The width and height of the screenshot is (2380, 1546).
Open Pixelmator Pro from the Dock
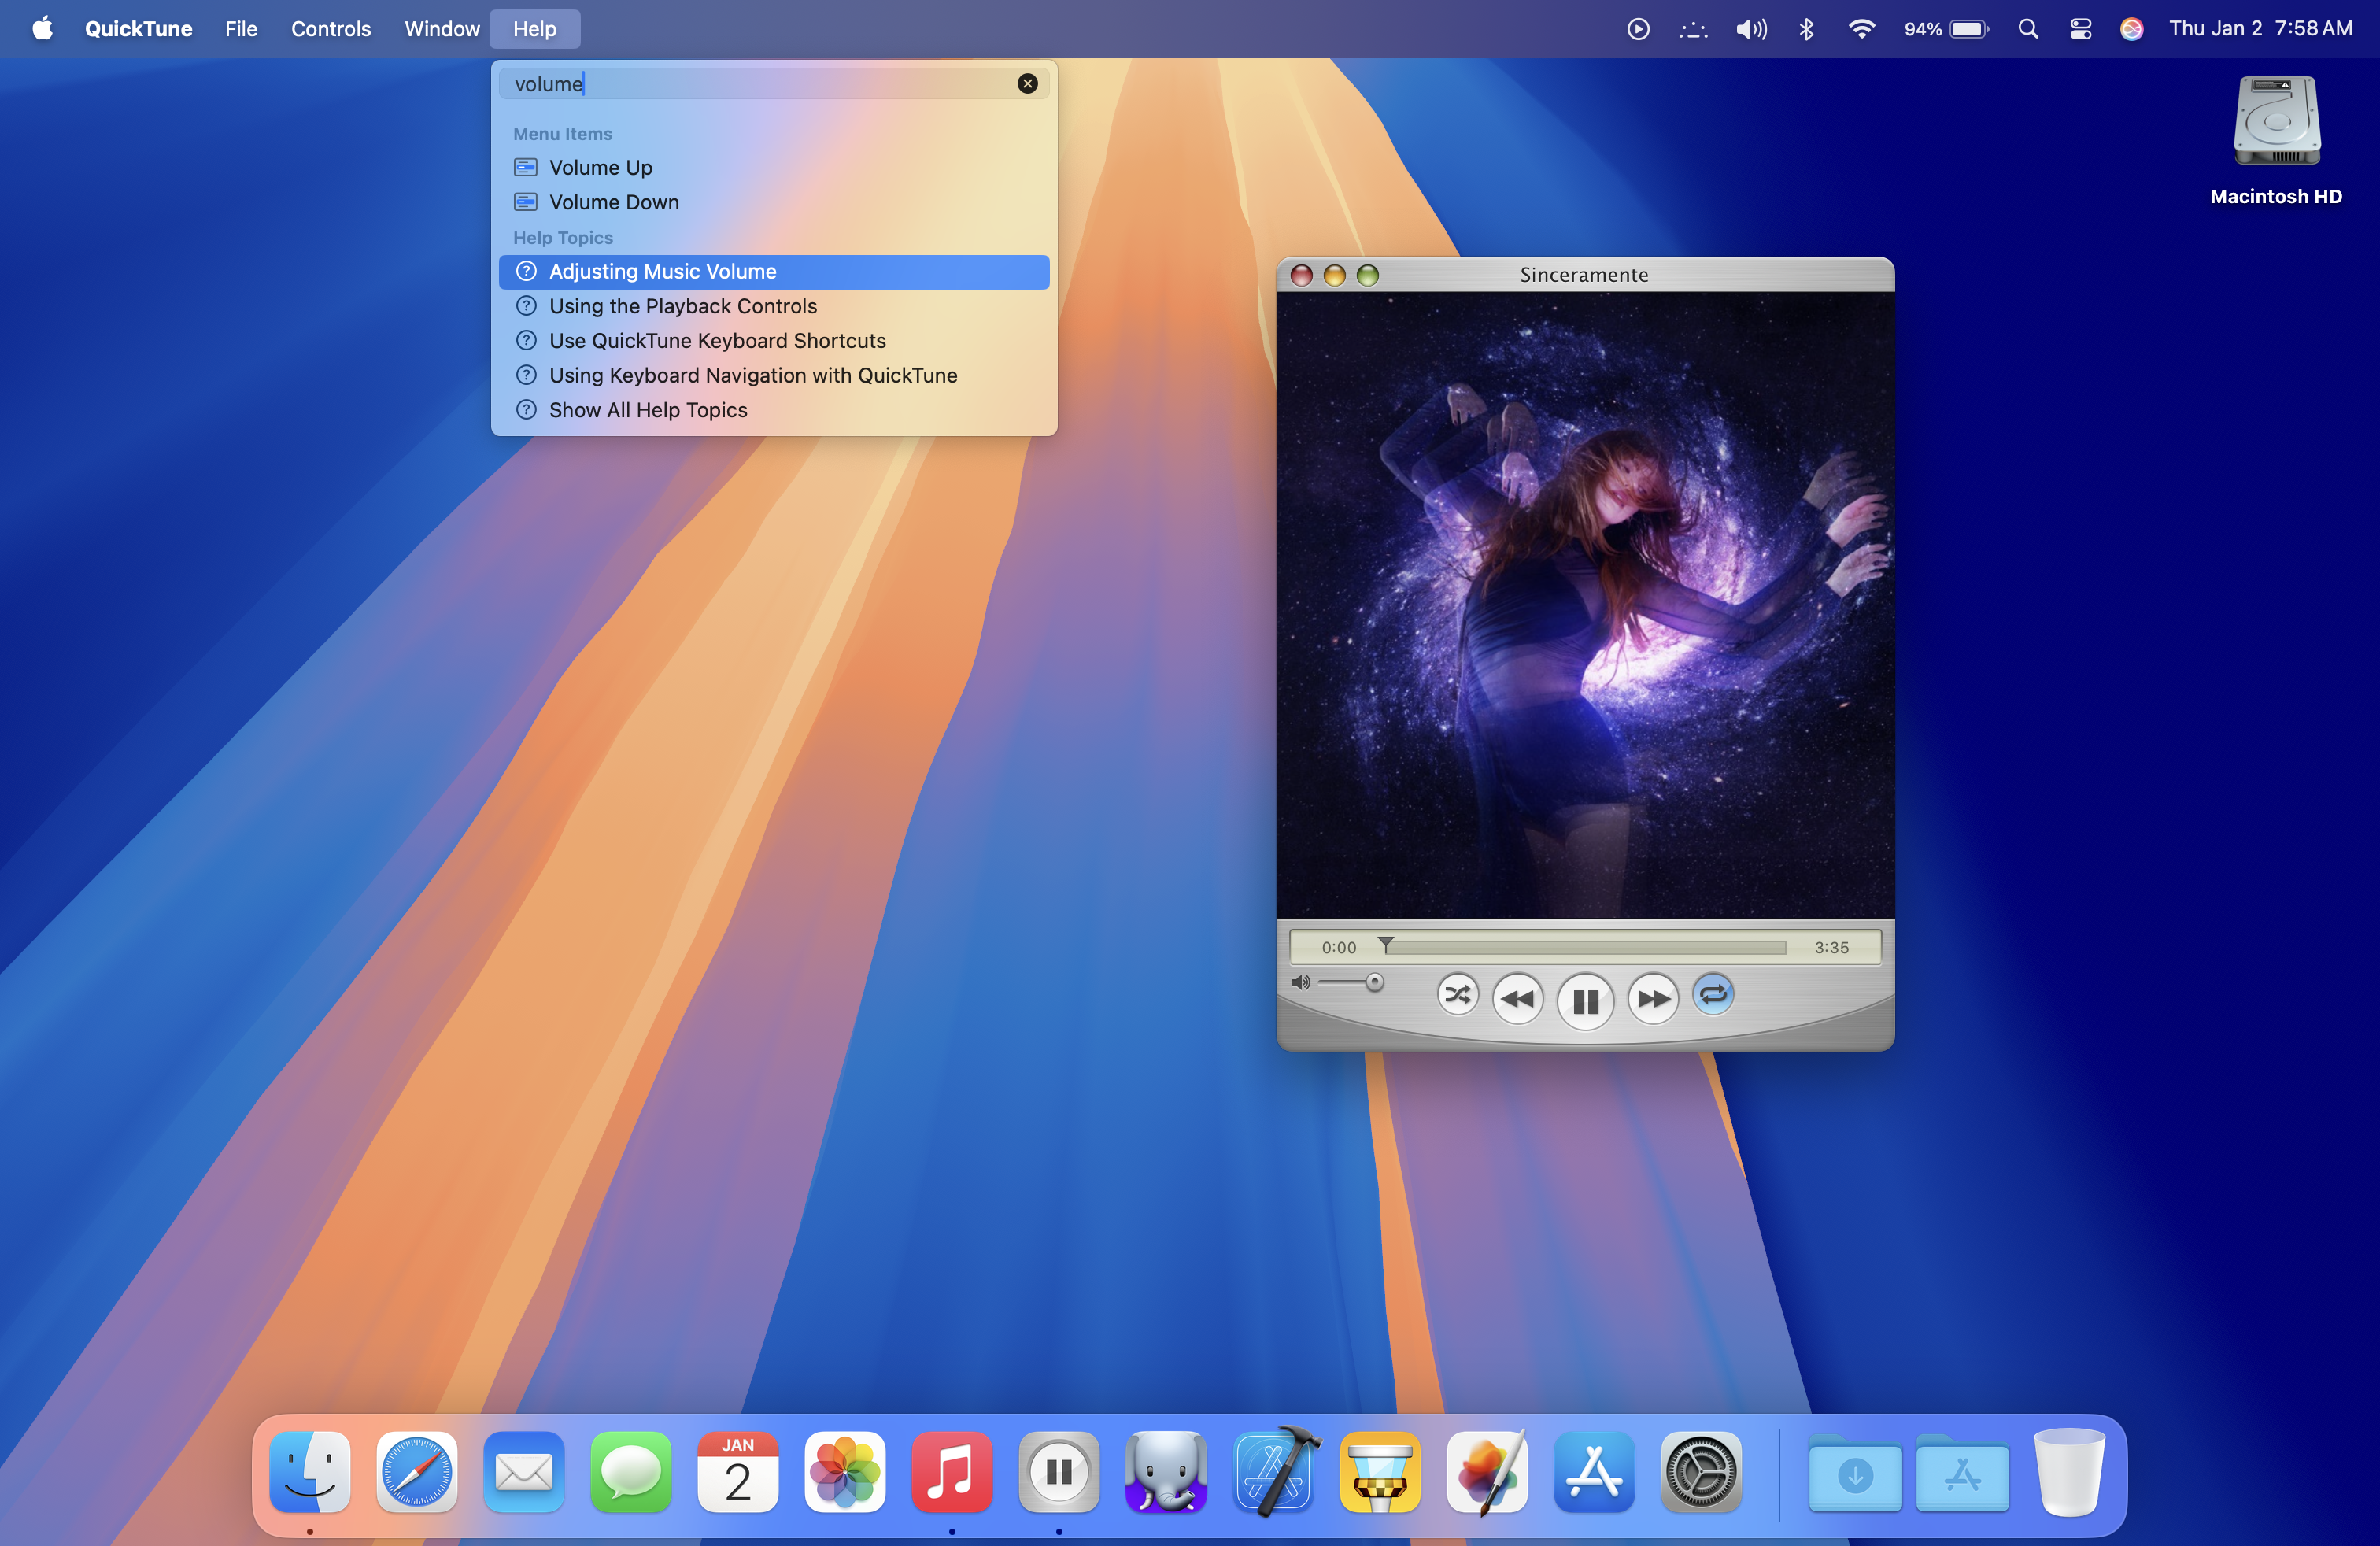point(1487,1472)
